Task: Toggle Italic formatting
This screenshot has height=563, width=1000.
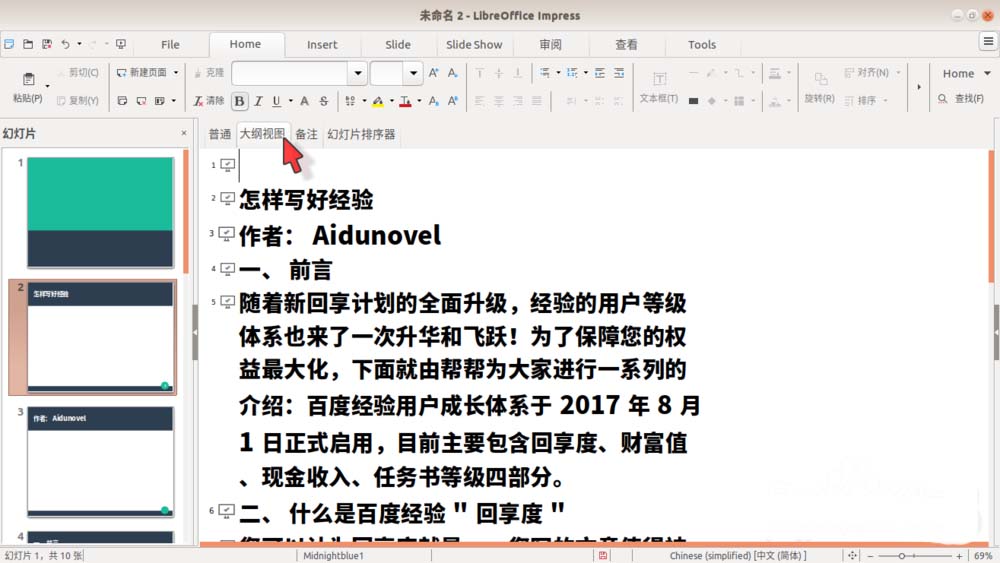Action: 258,101
